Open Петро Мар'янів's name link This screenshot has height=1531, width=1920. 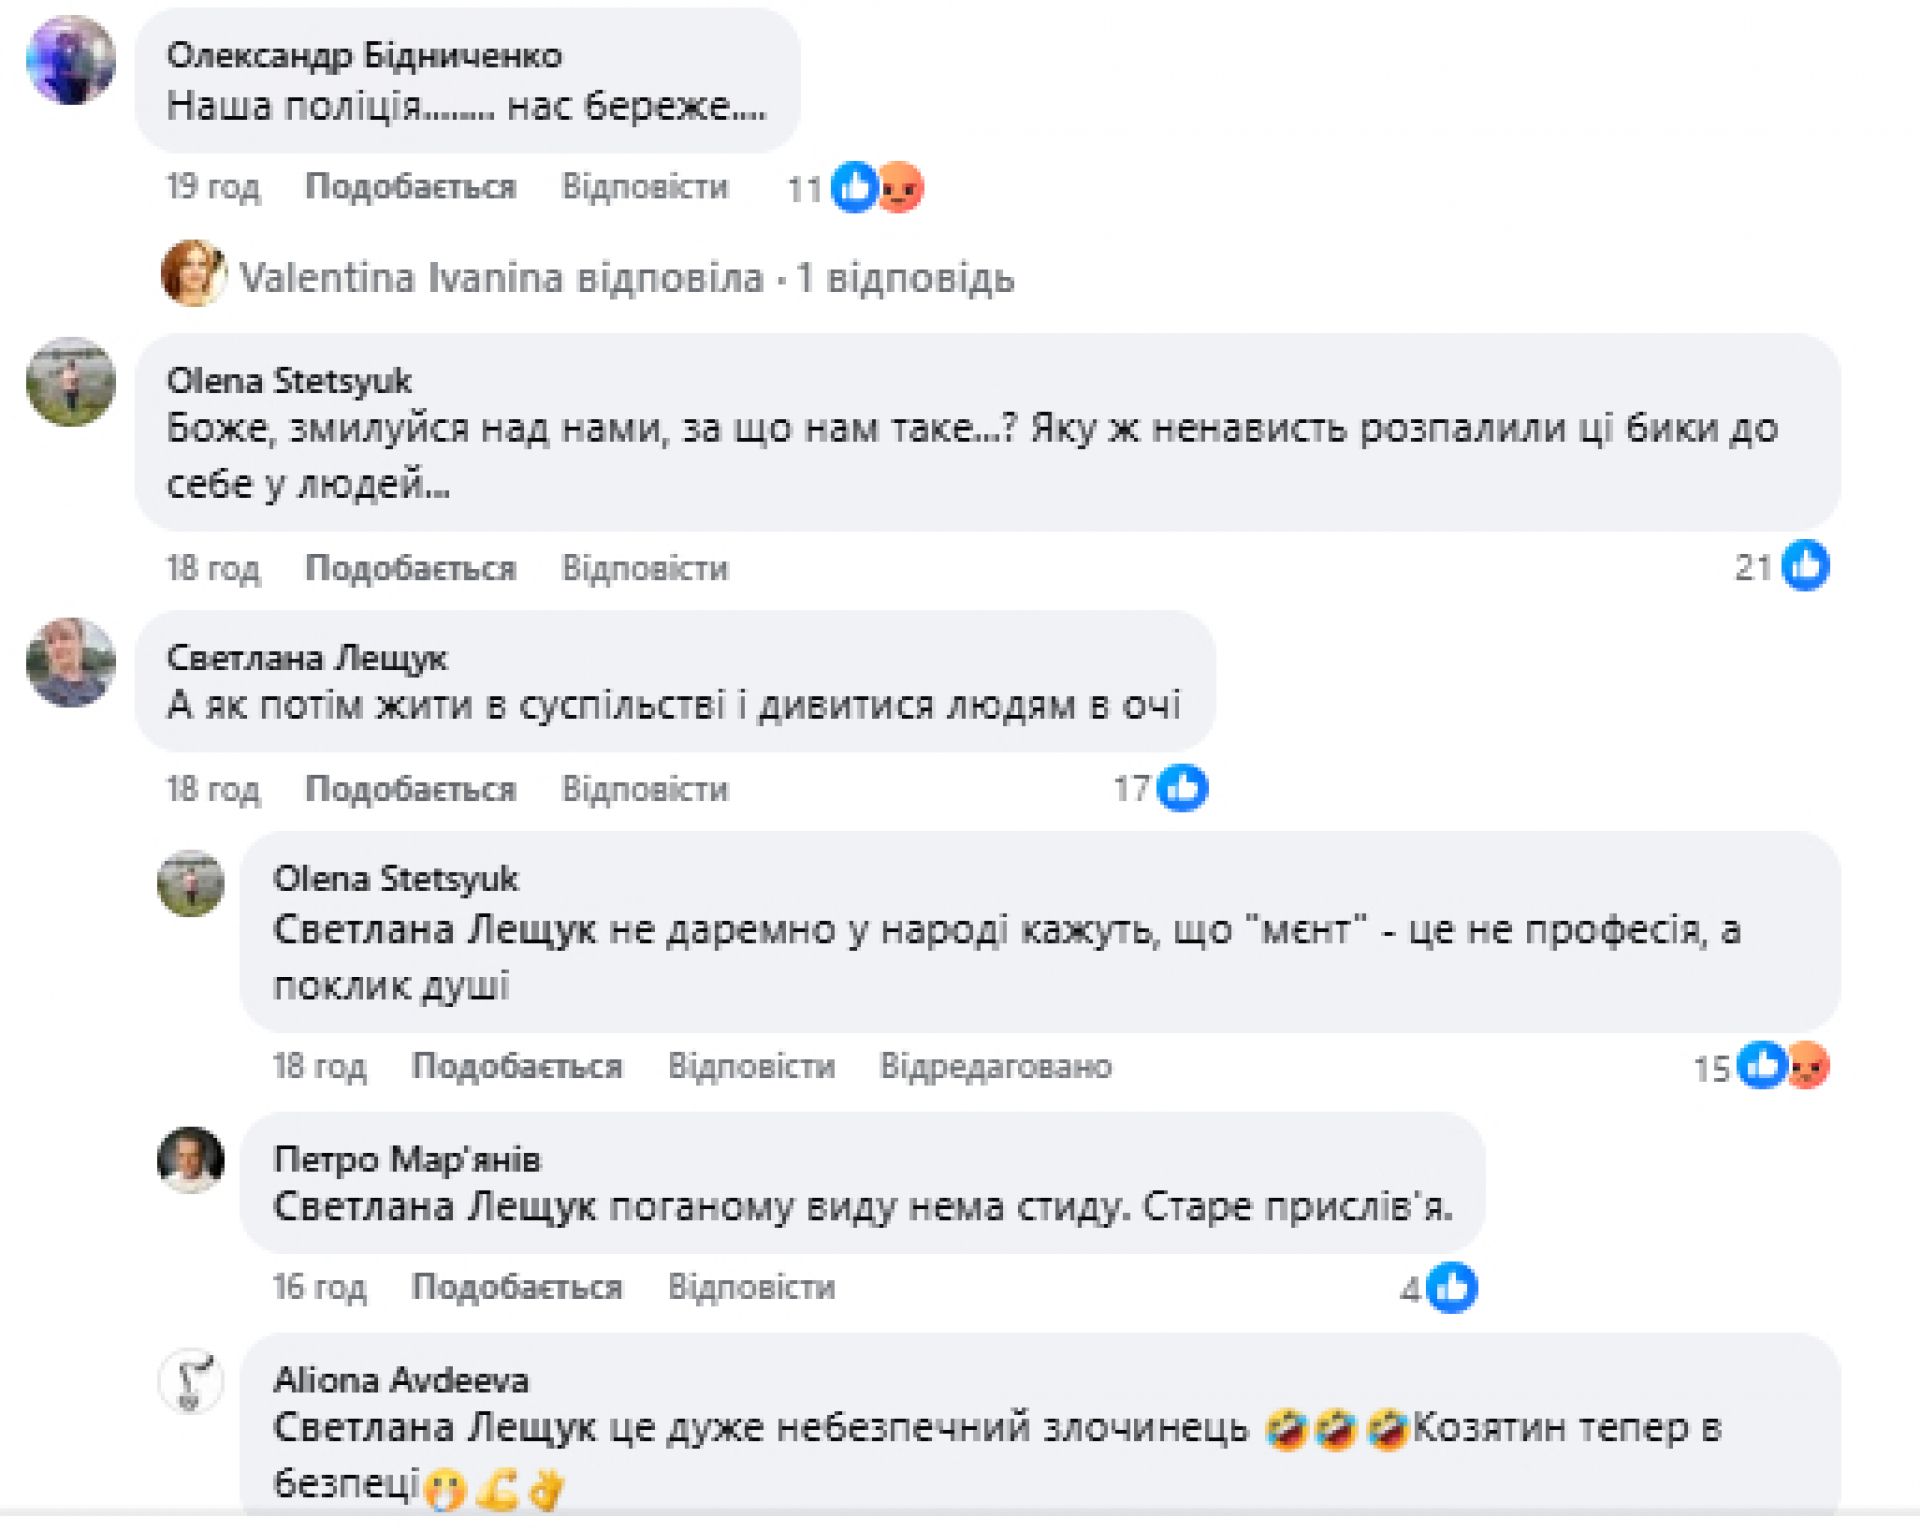[407, 1159]
